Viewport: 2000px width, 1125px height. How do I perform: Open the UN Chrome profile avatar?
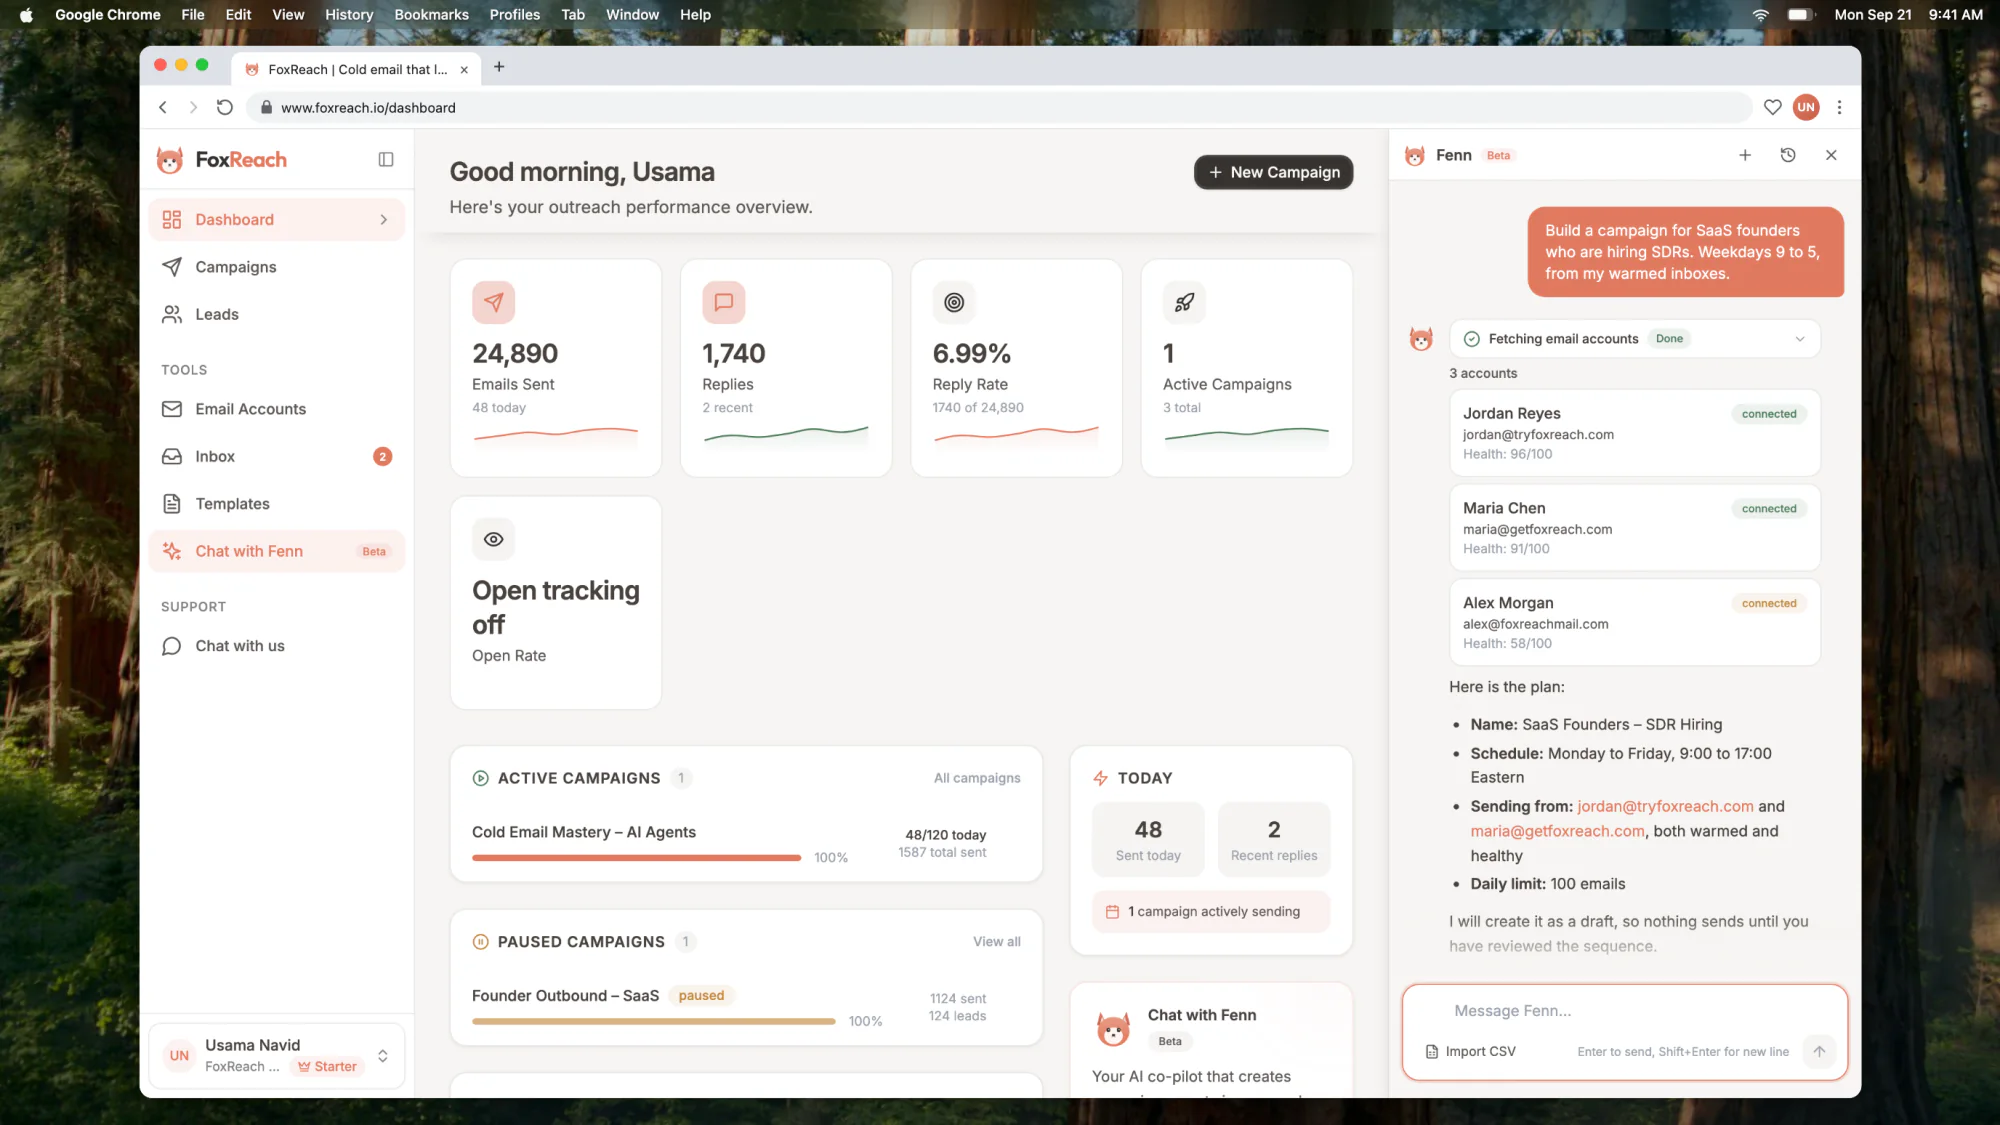[x=1806, y=108]
